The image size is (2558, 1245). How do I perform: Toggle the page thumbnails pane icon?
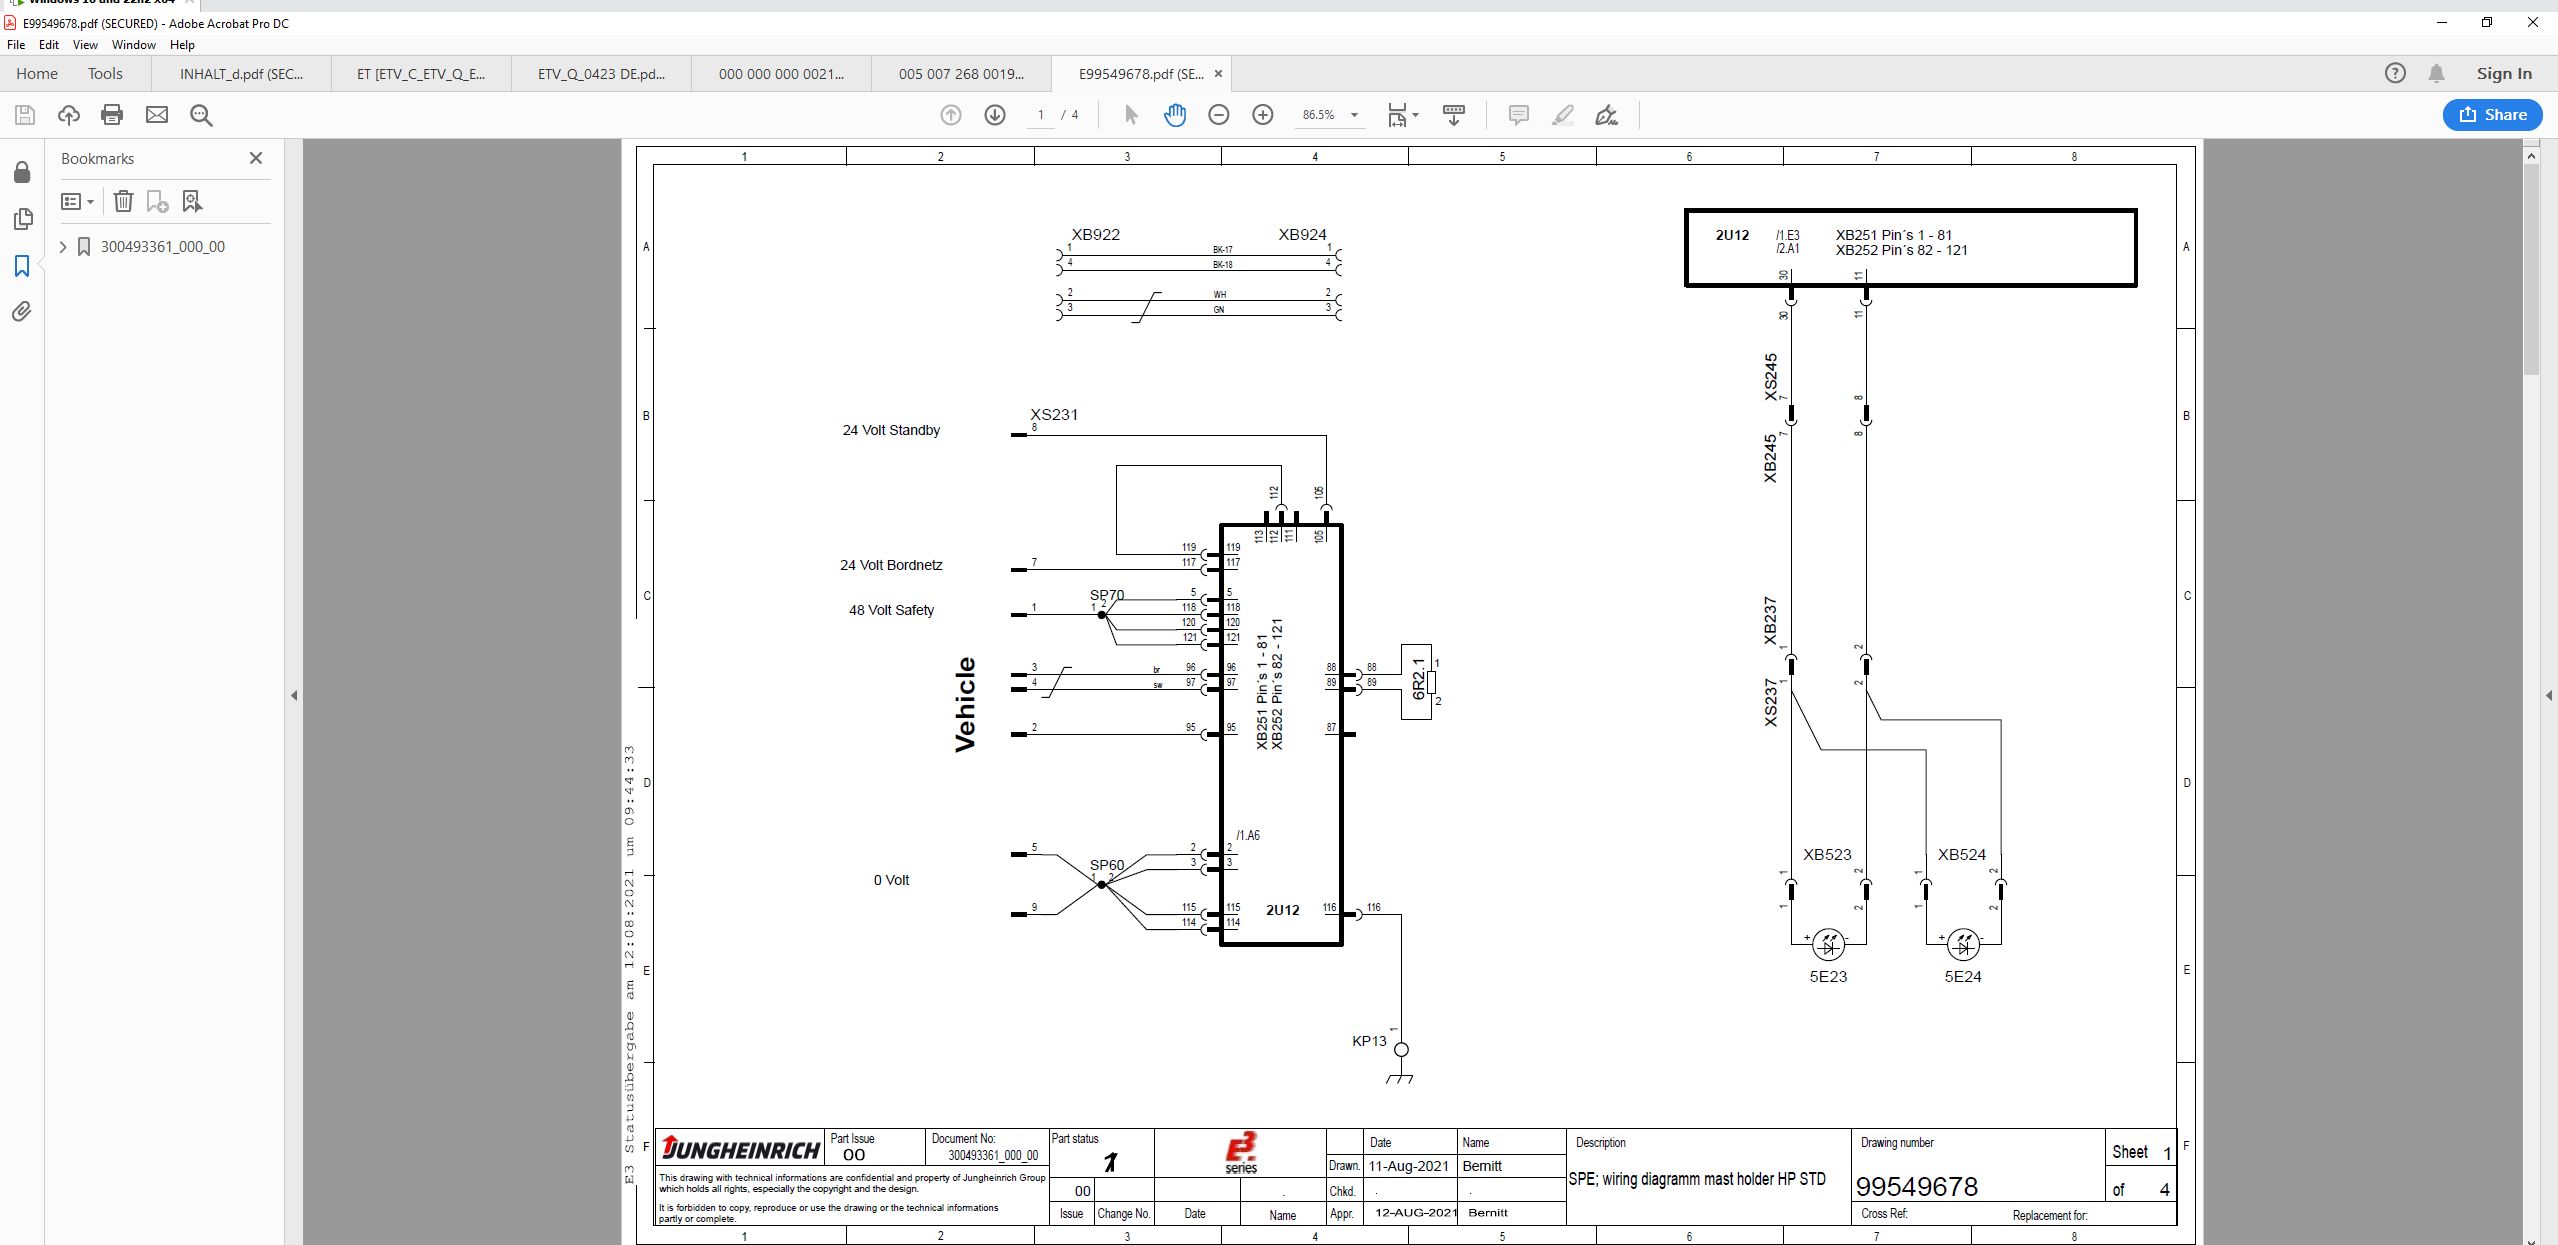[22, 219]
